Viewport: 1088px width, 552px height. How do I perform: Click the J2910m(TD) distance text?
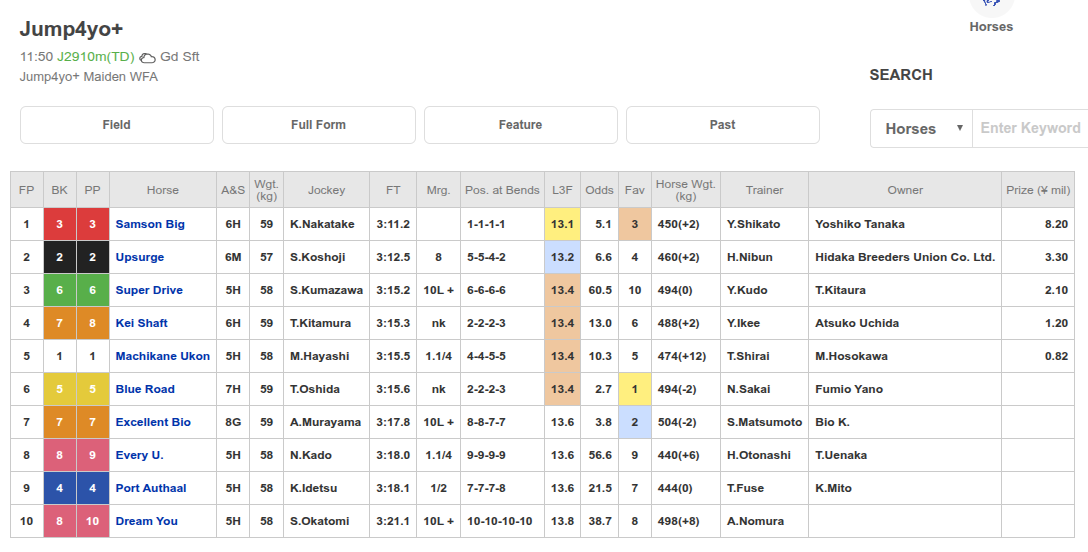[x=96, y=57]
